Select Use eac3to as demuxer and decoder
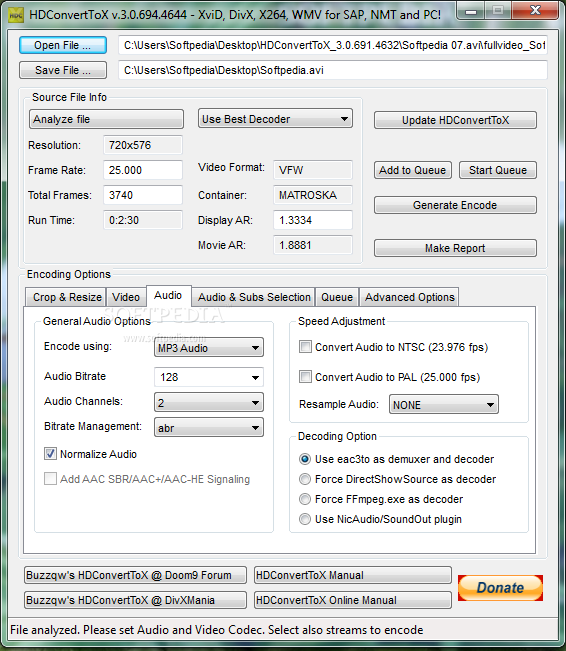 (x=305, y=459)
